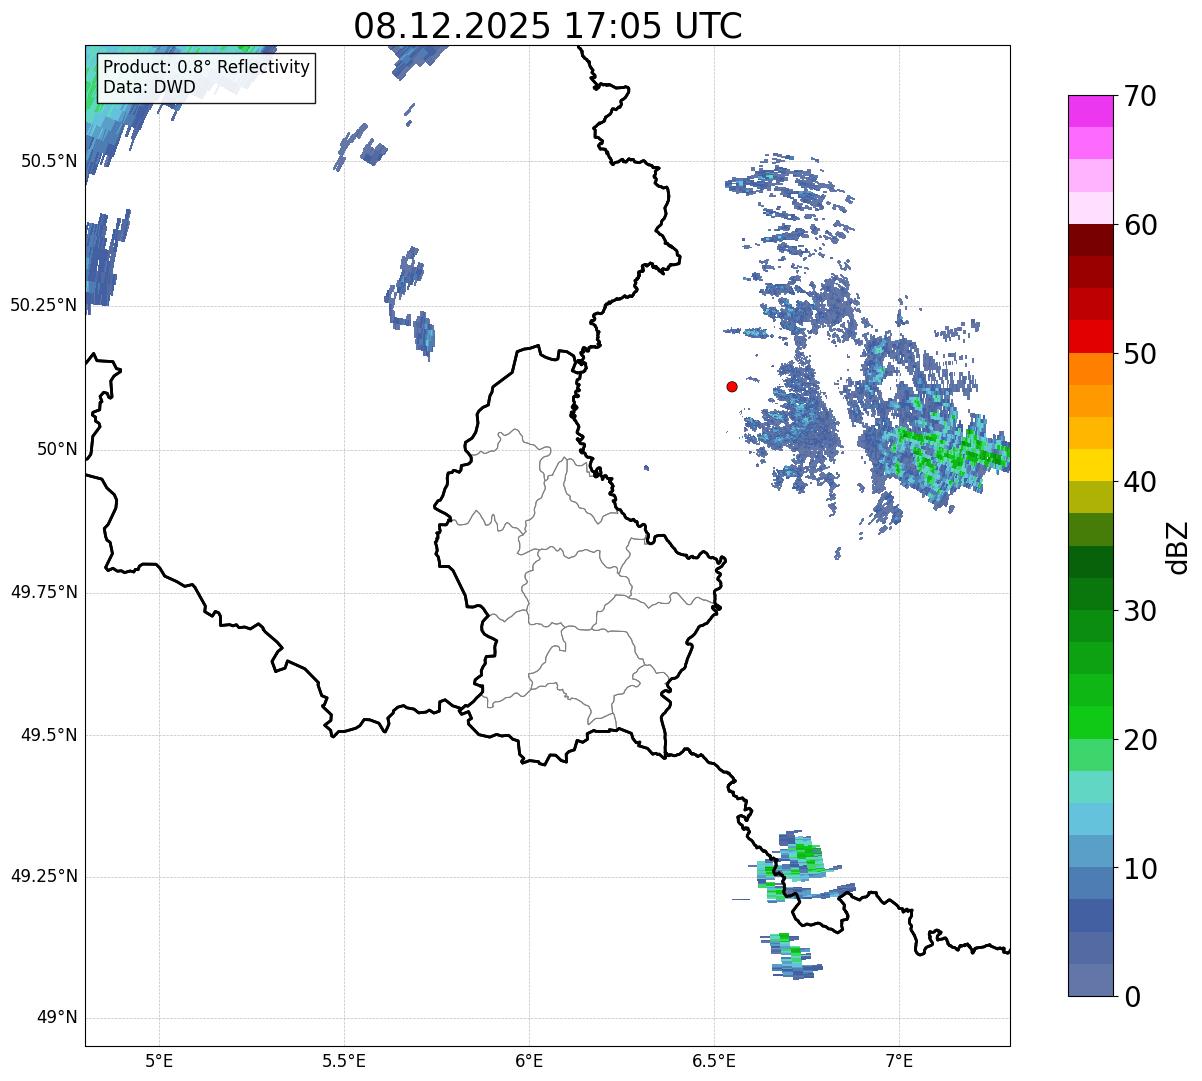Screen dimensions: 1202x1081
Task: Click the 40 colorbar tick label
Action: 1140,482
